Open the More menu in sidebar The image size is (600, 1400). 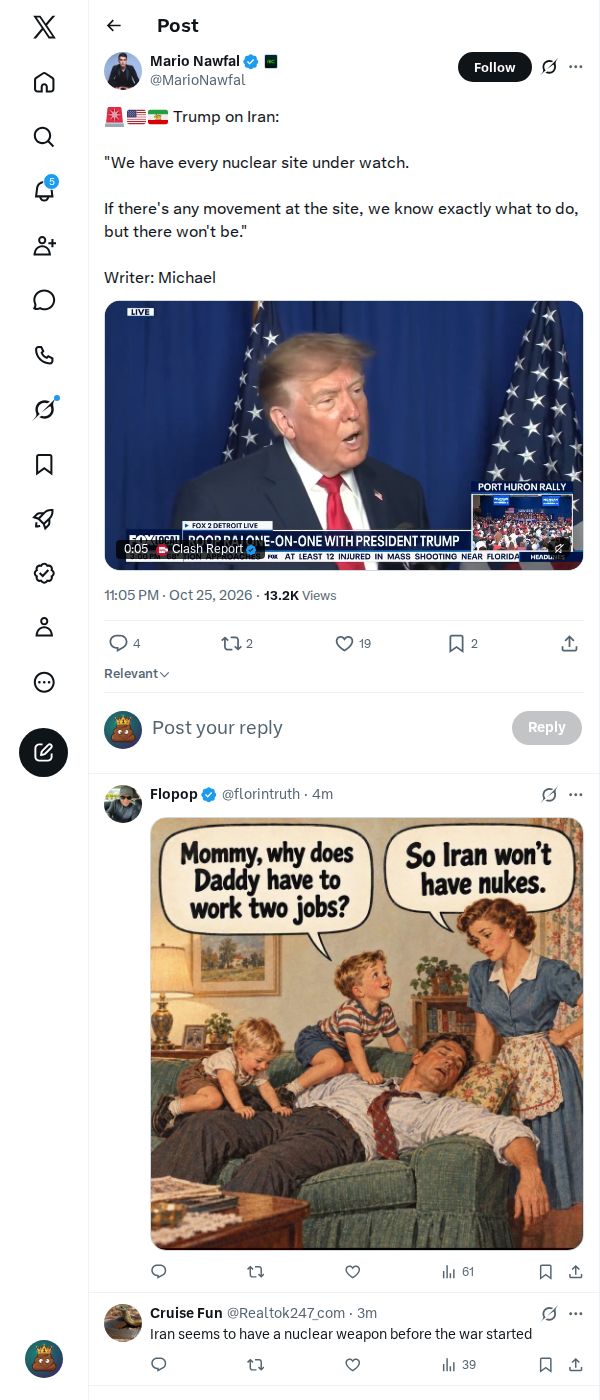44,682
